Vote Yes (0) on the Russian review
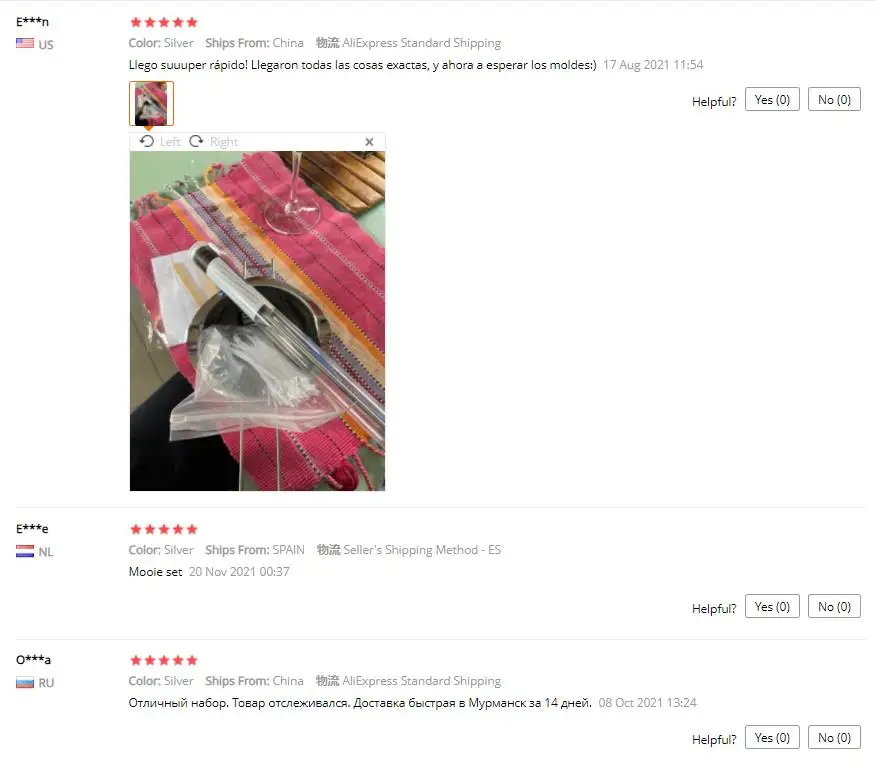 click(772, 738)
